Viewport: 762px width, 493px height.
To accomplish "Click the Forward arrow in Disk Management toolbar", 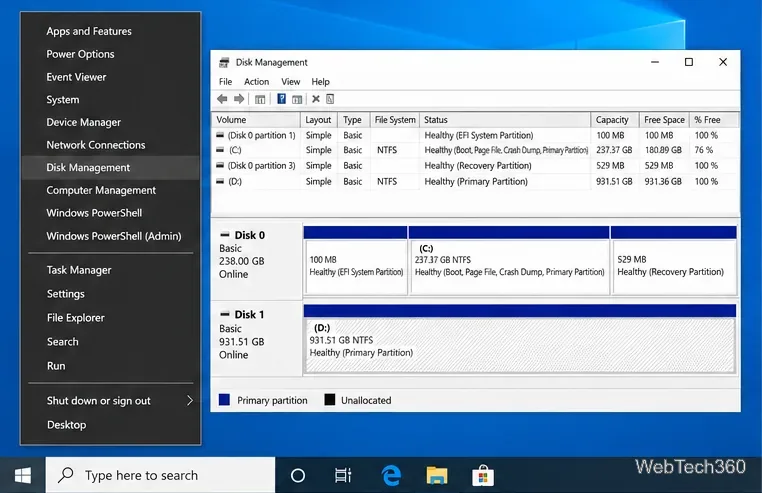I will click(x=239, y=99).
